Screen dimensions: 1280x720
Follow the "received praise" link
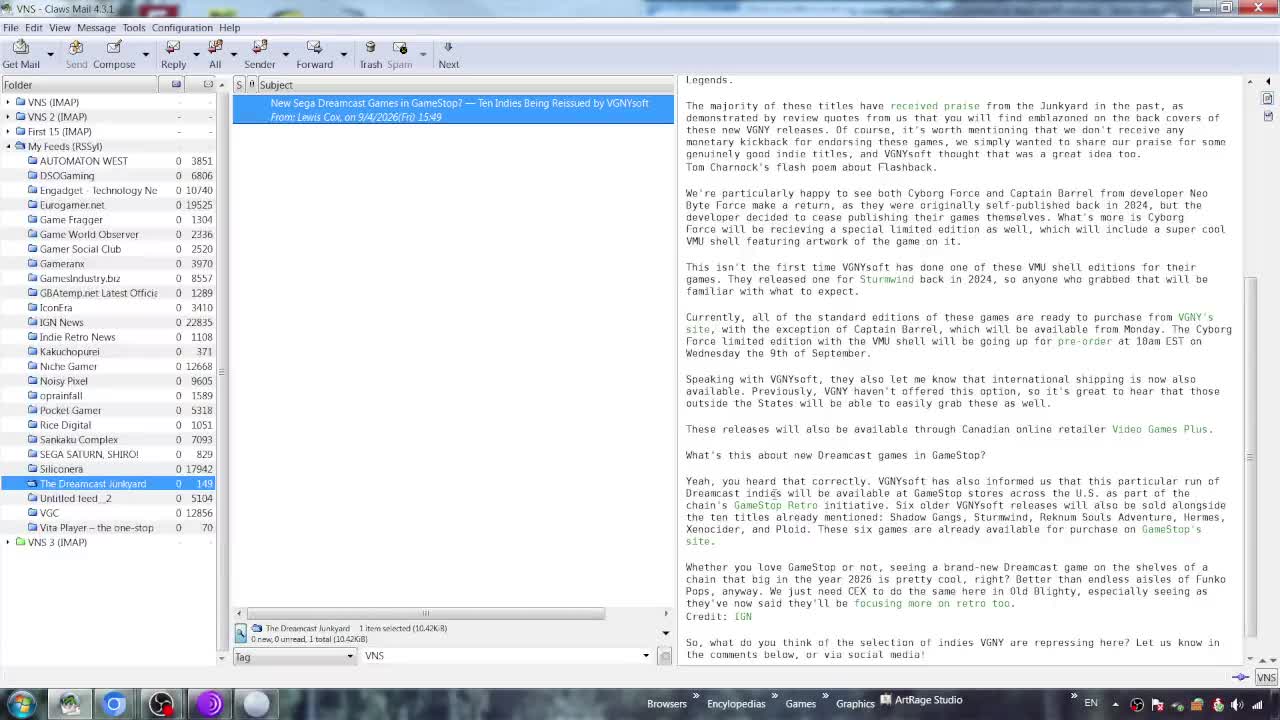(935, 106)
